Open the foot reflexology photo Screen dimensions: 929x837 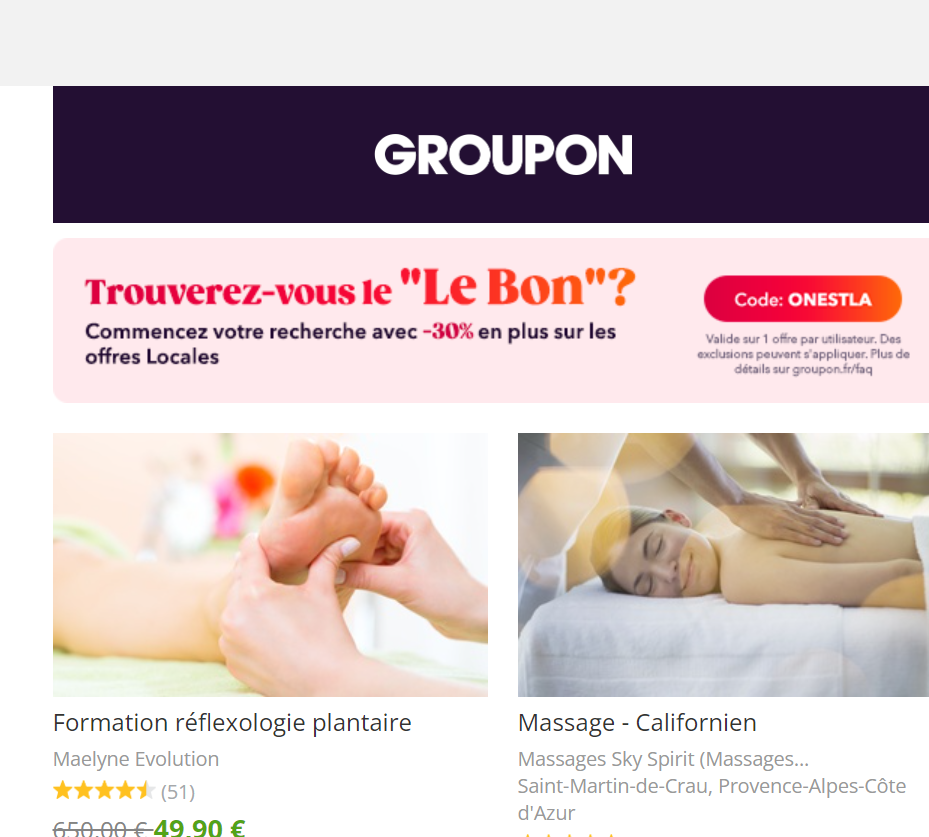tap(270, 565)
